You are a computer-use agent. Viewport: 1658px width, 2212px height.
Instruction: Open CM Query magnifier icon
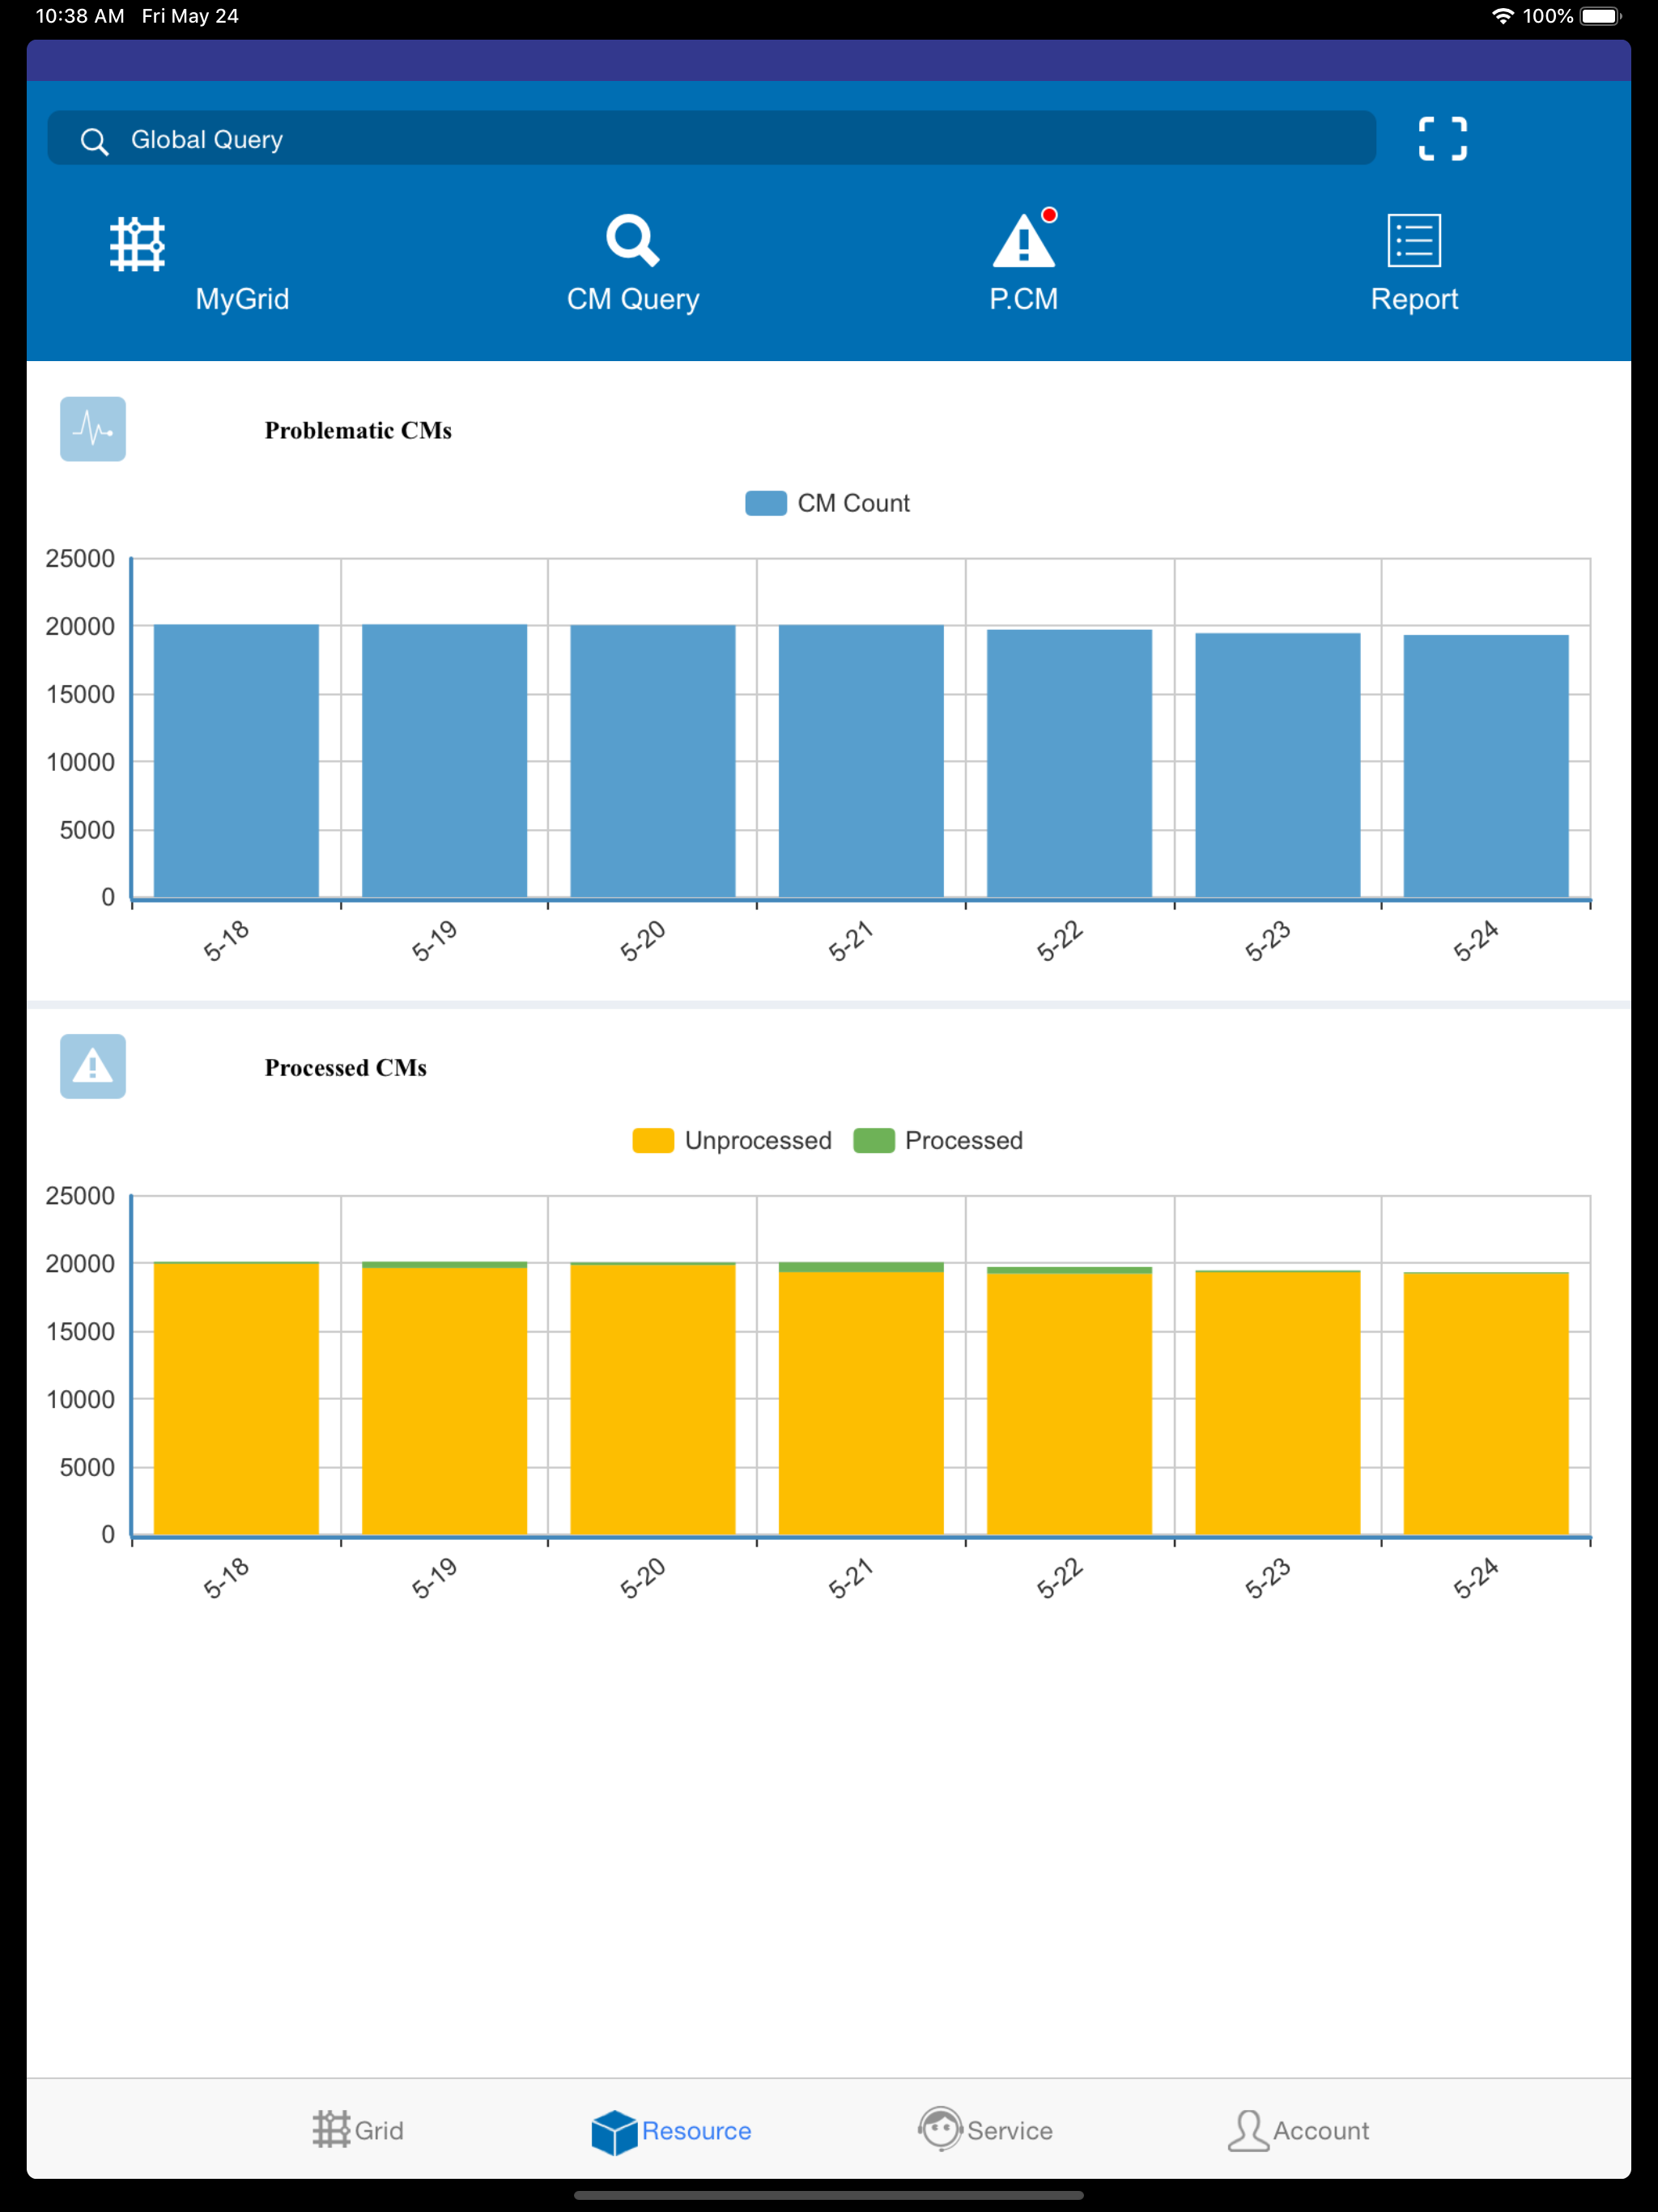[x=632, y=241]
